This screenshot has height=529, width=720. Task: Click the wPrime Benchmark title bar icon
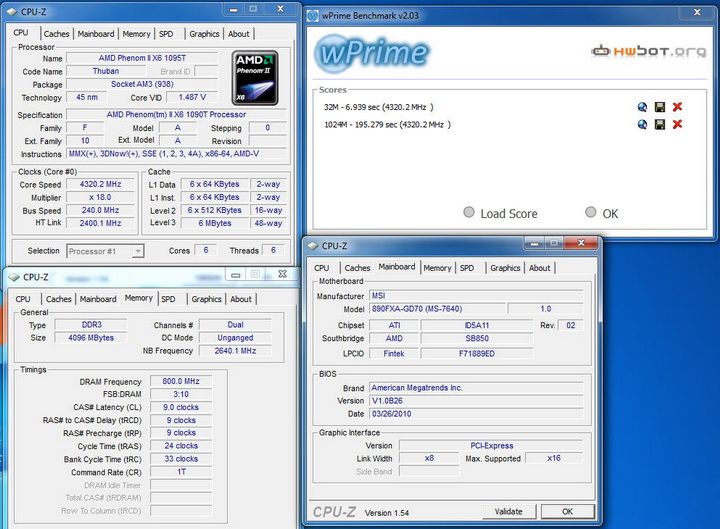click(x=313, y=16)
